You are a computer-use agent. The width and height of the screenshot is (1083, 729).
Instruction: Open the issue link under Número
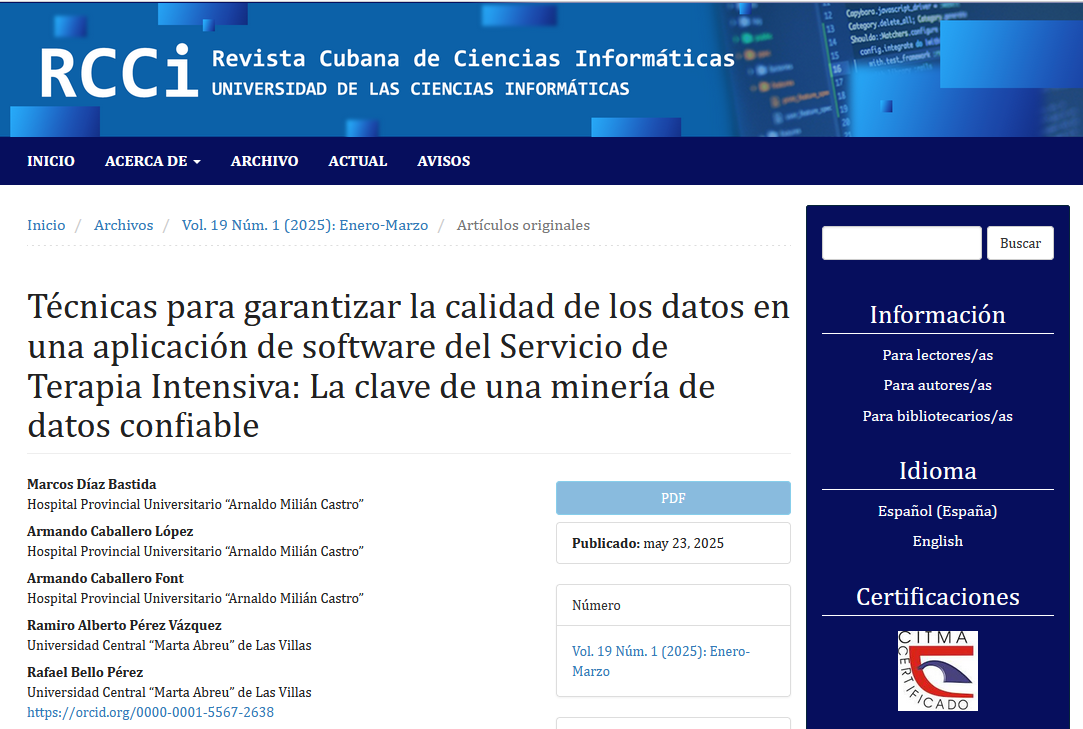[660, 661]
